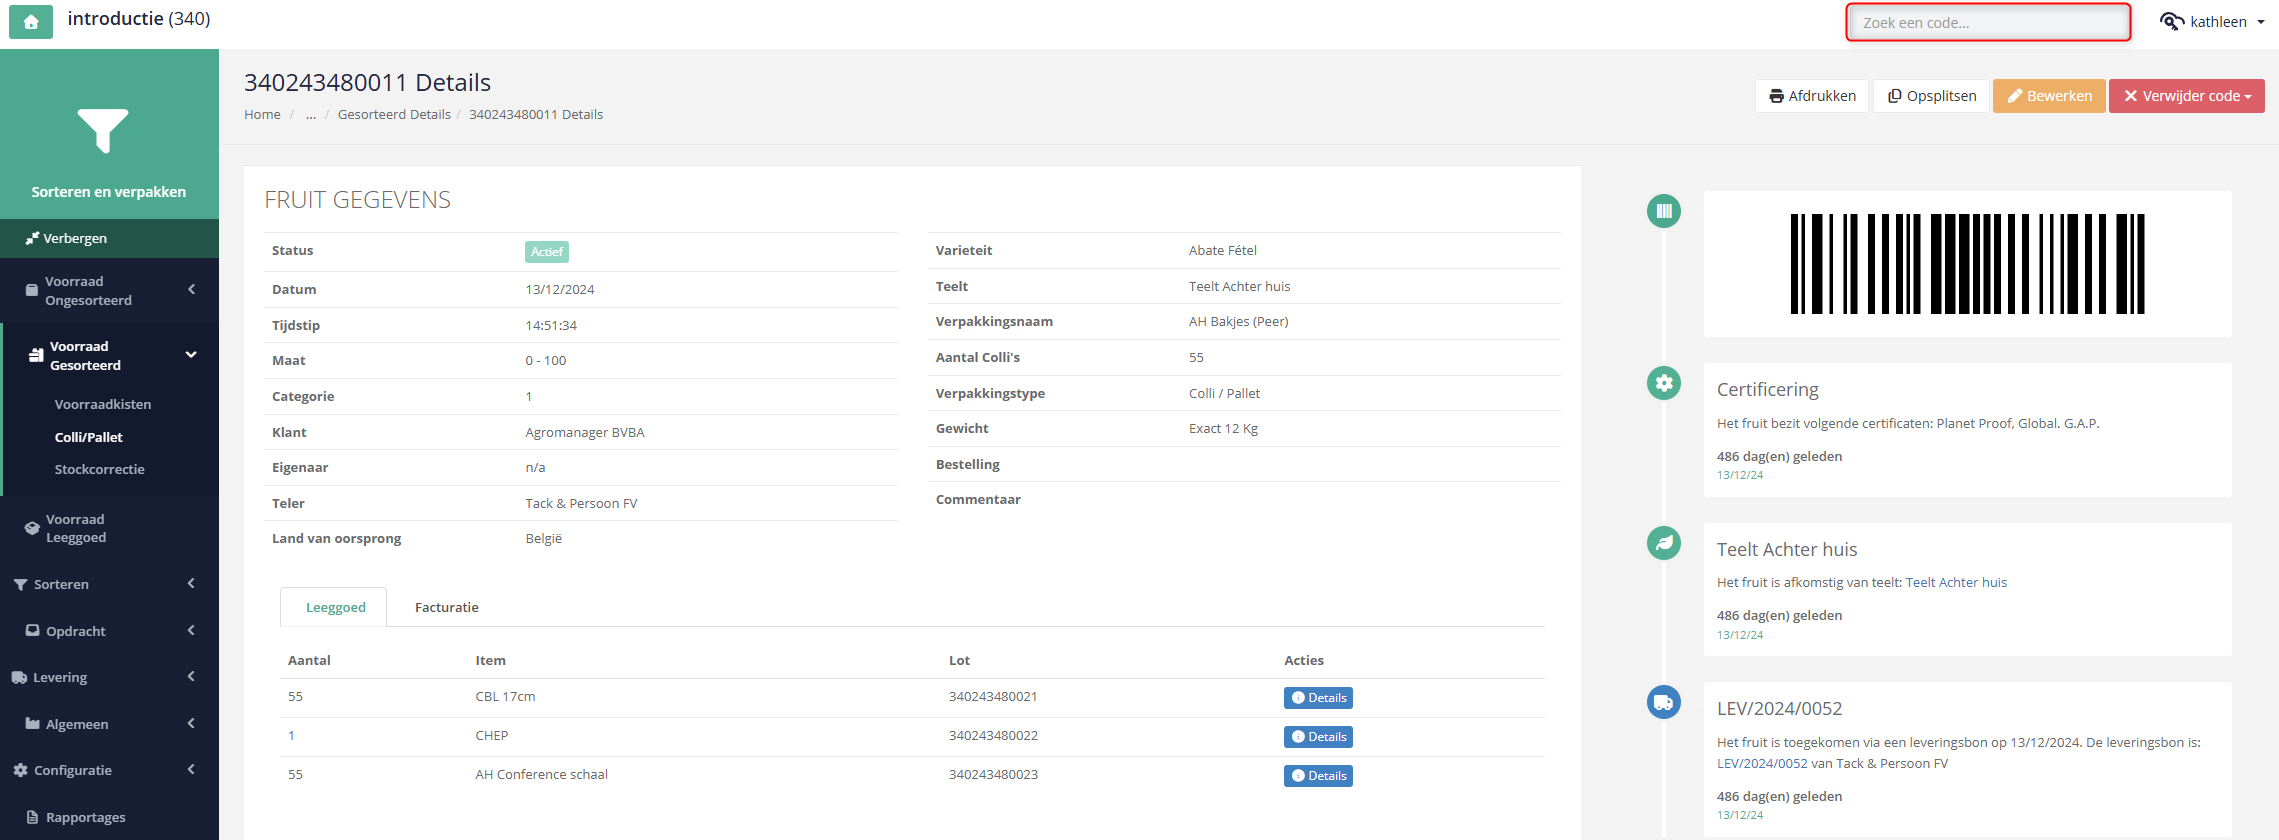Open the Teelt Achter huis link
Viewport: 2279px width, 840px height.
point(1956,582)
